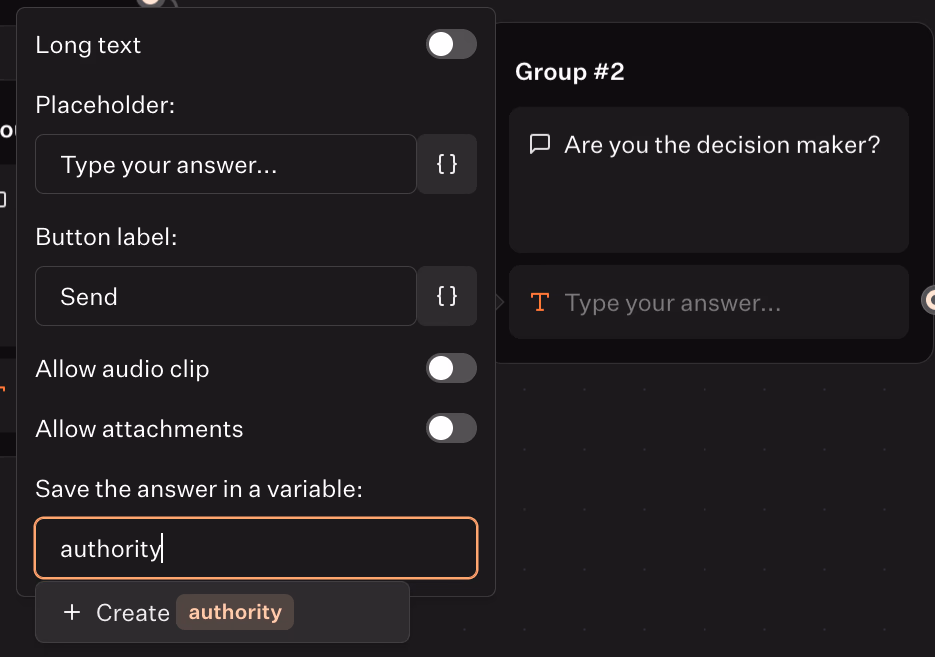Enable the Allow attachments toggle

451,429
